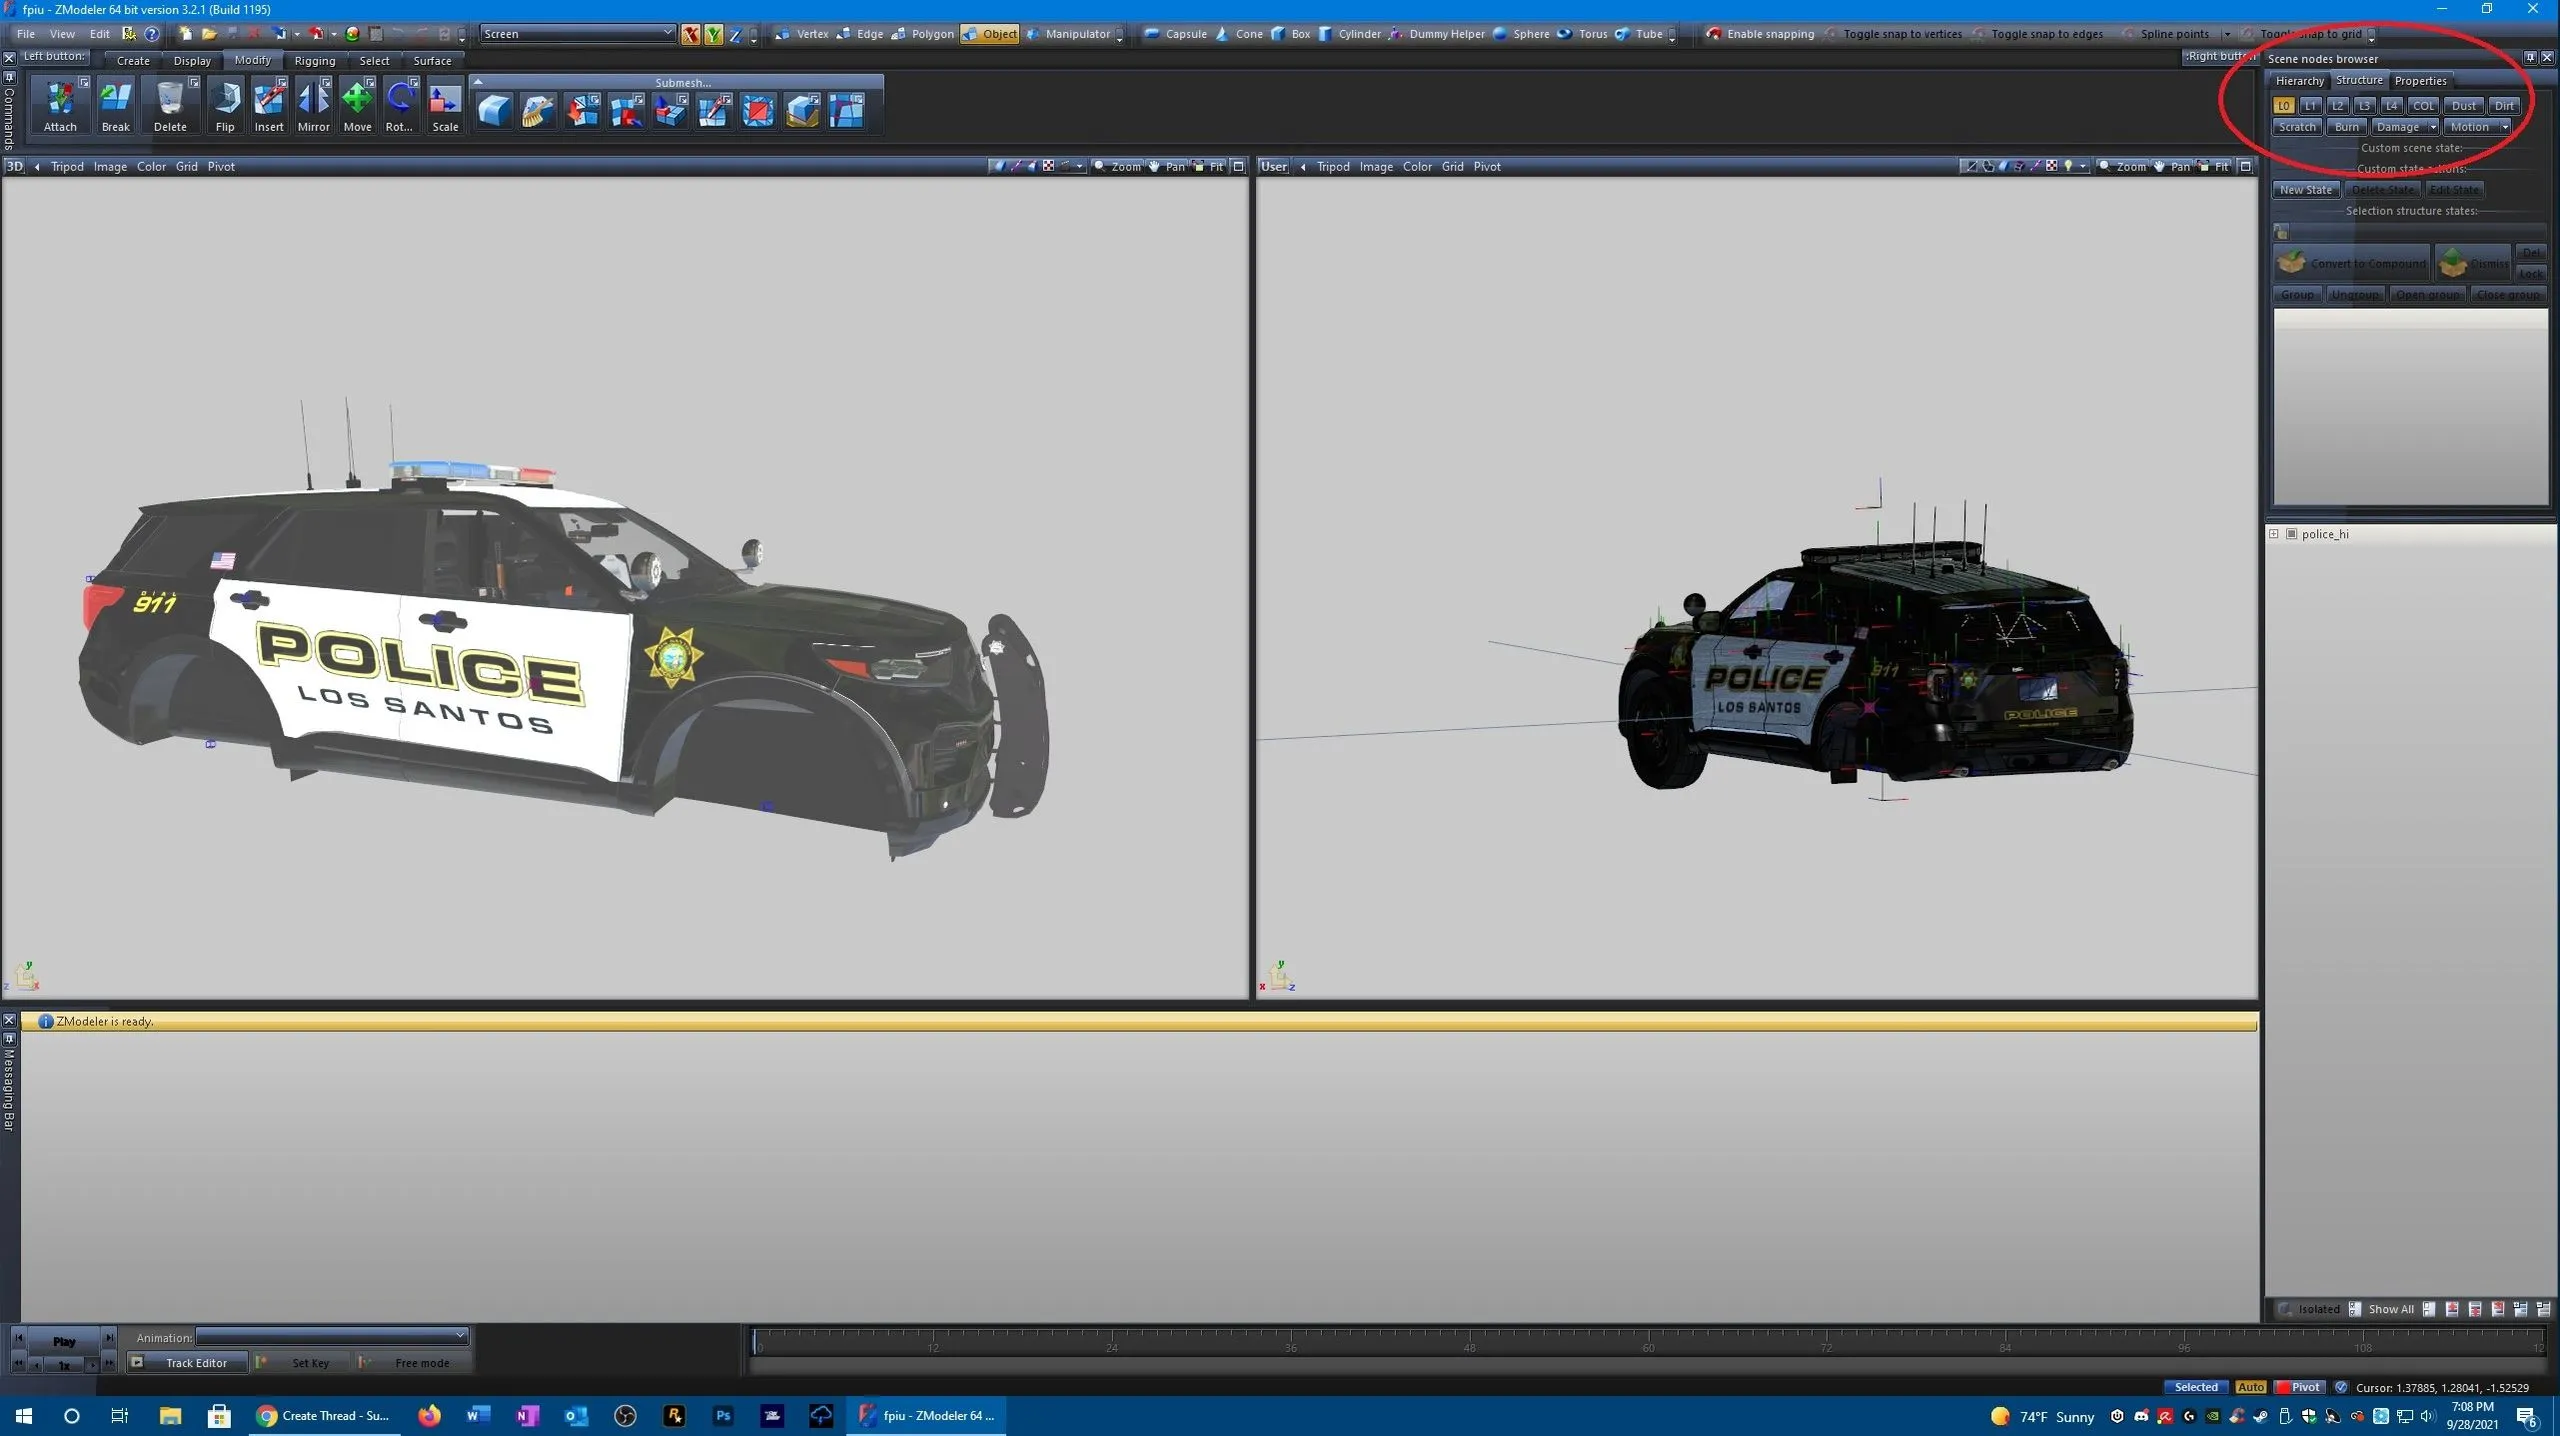Expand the Damage state dropdown arrow
Image resolution: width=2560 pixels, height=1436 pixels.
click(2432, 127)
